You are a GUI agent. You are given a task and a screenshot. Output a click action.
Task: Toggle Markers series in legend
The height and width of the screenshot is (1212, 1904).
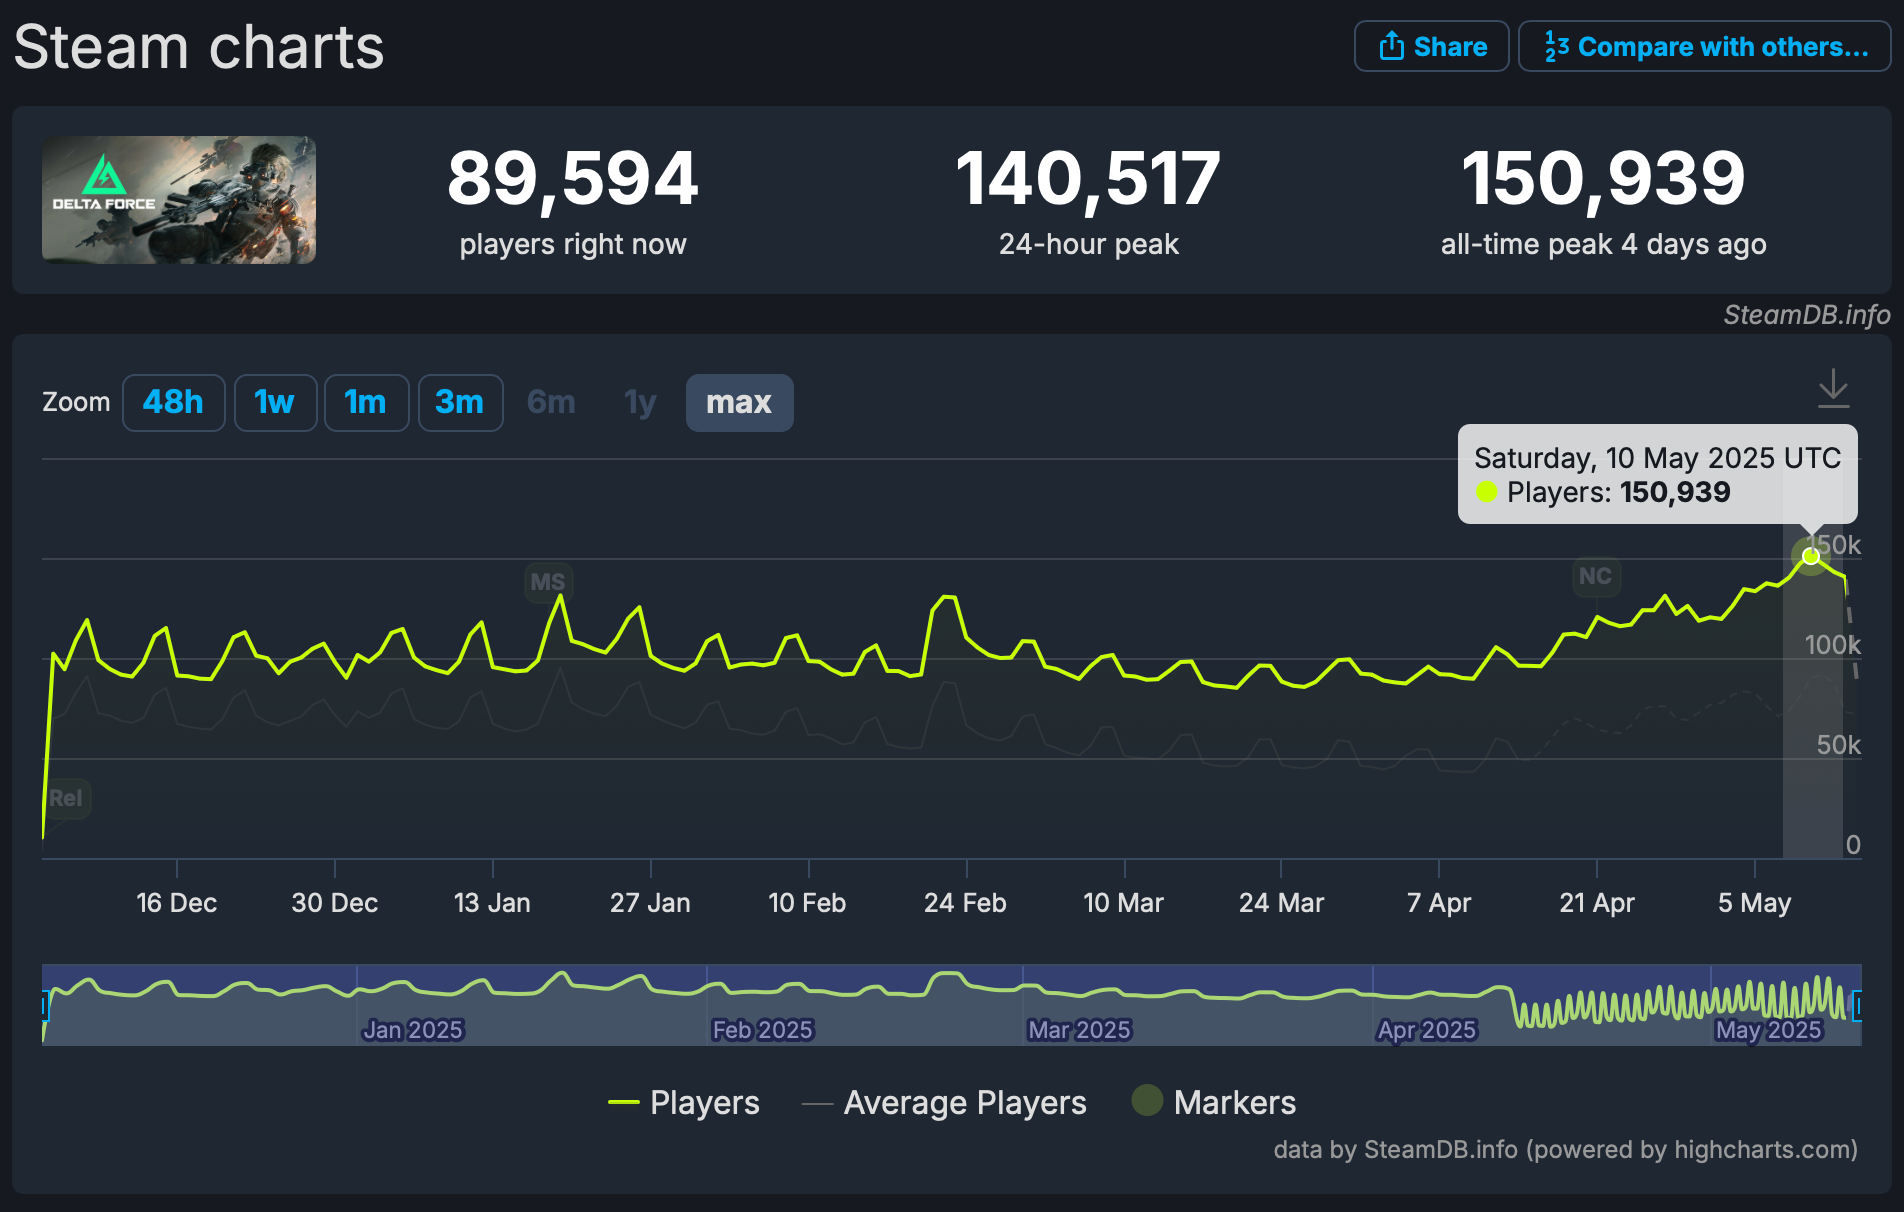click(x=1213, y=1102)
